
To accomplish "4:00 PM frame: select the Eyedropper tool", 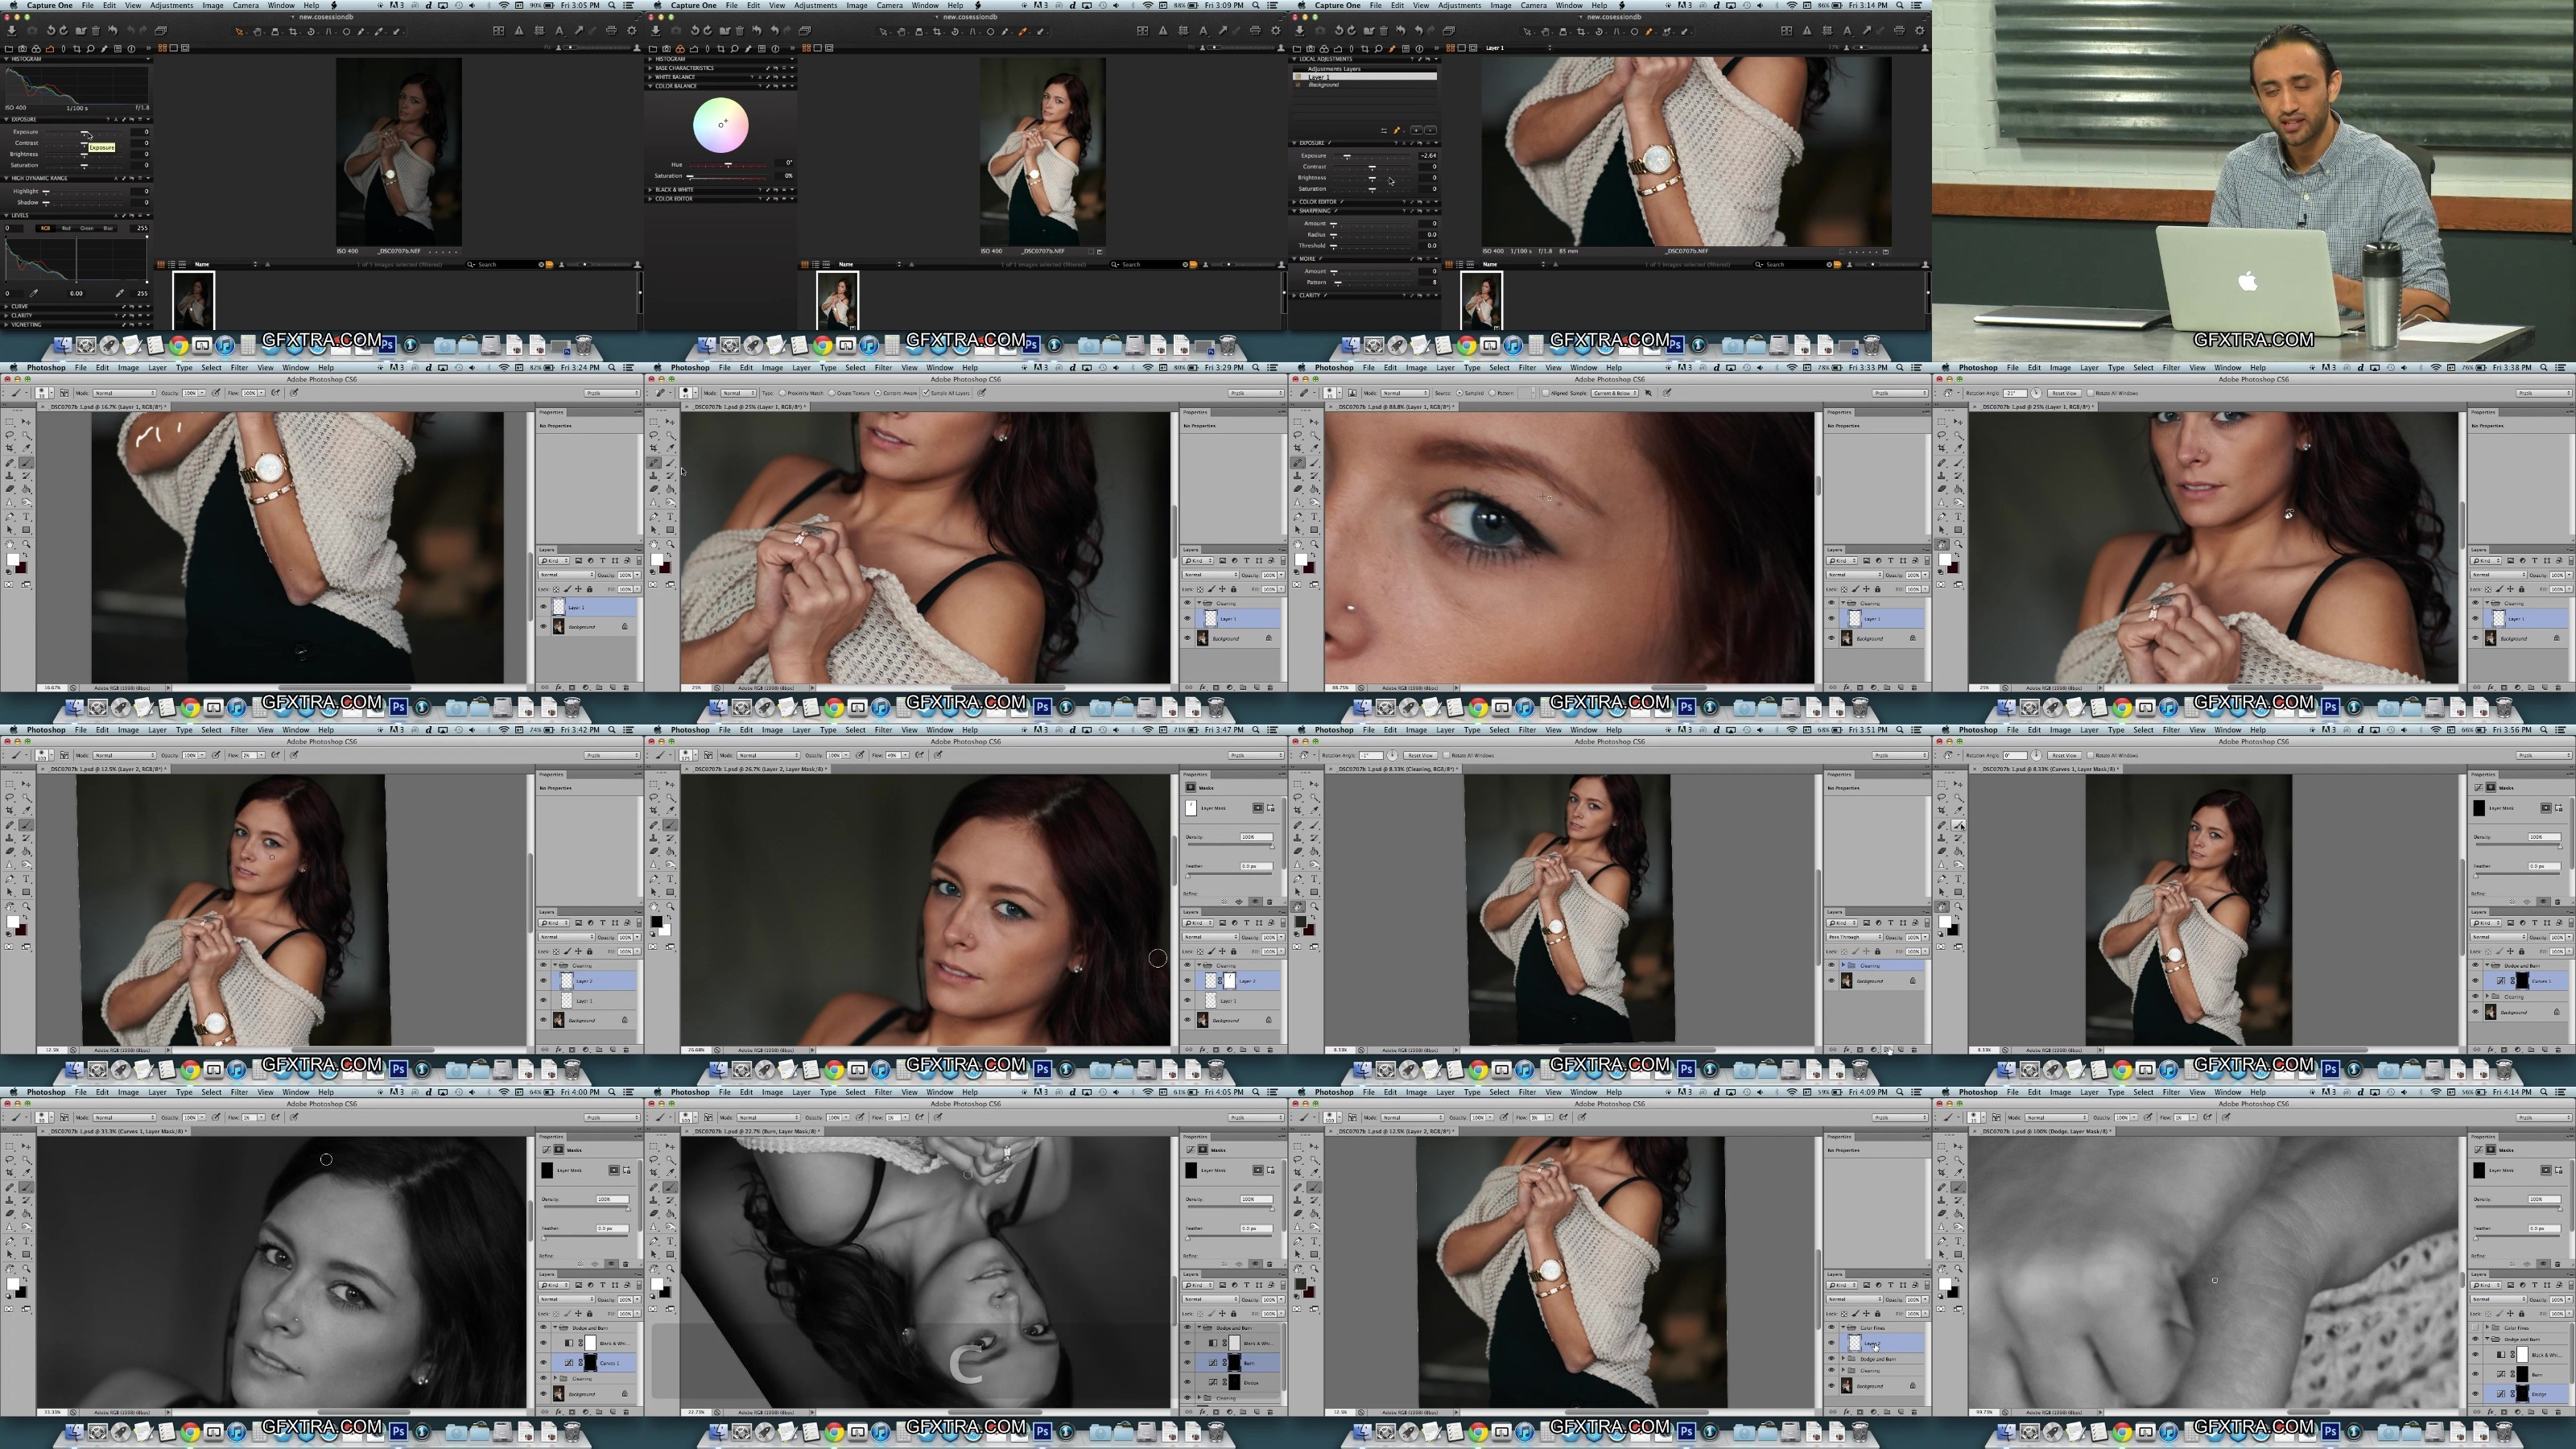I will coord(27,1173).
